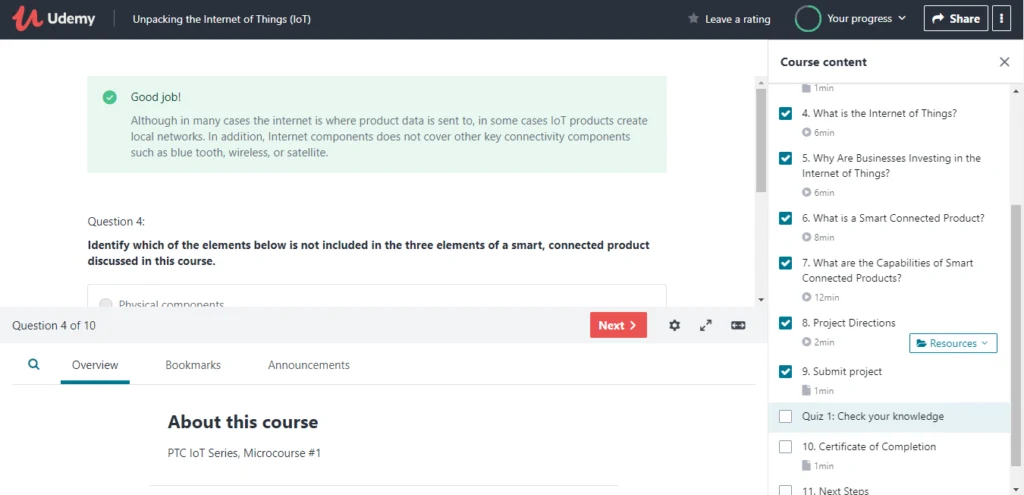Image resolution: width=1024 pixels, height=495 pixels.
Task: Click the Share button
Action: (x=955, y=19)
